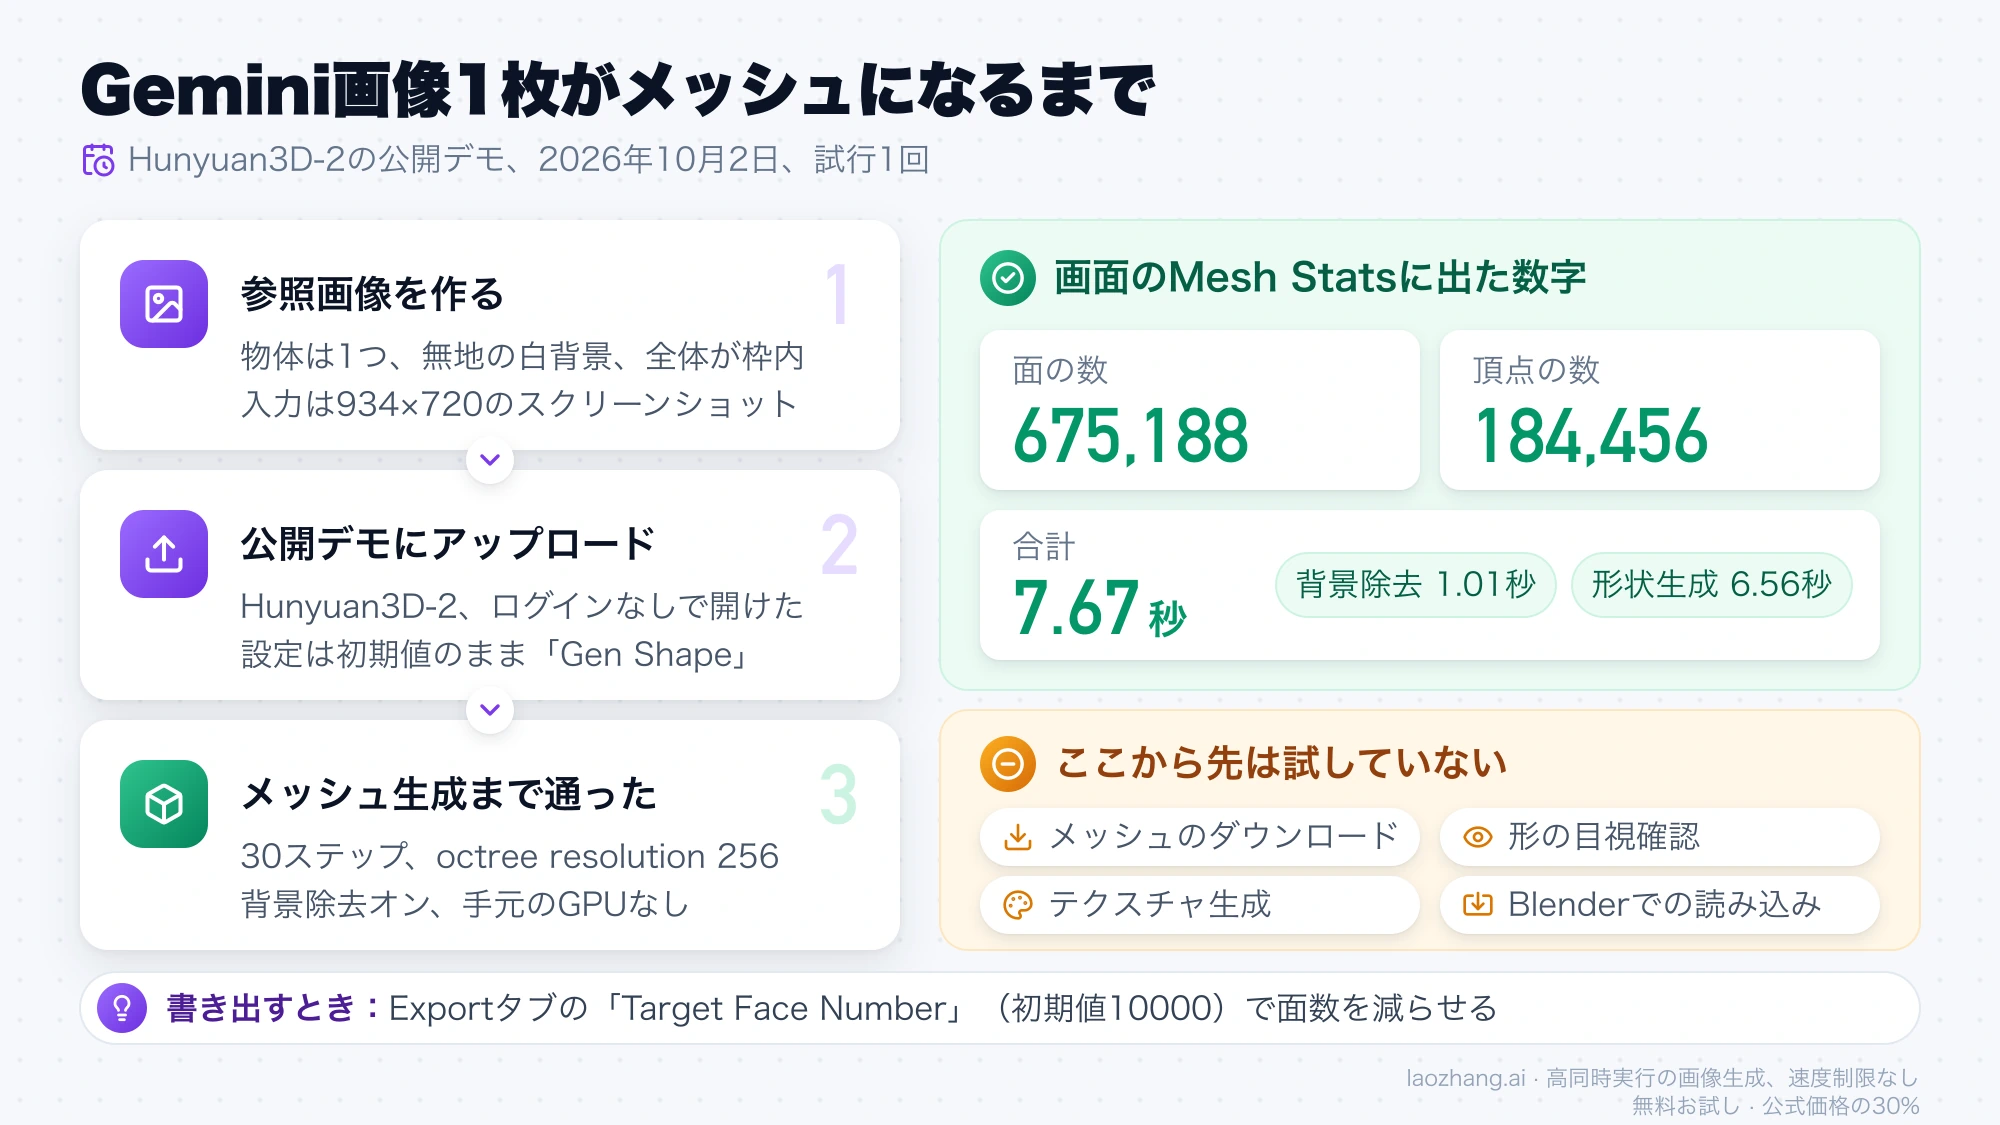The image size is (2000, 1125).
Task: Click the import icon in Blenderでの読み込み
Action: [1478, 905]
